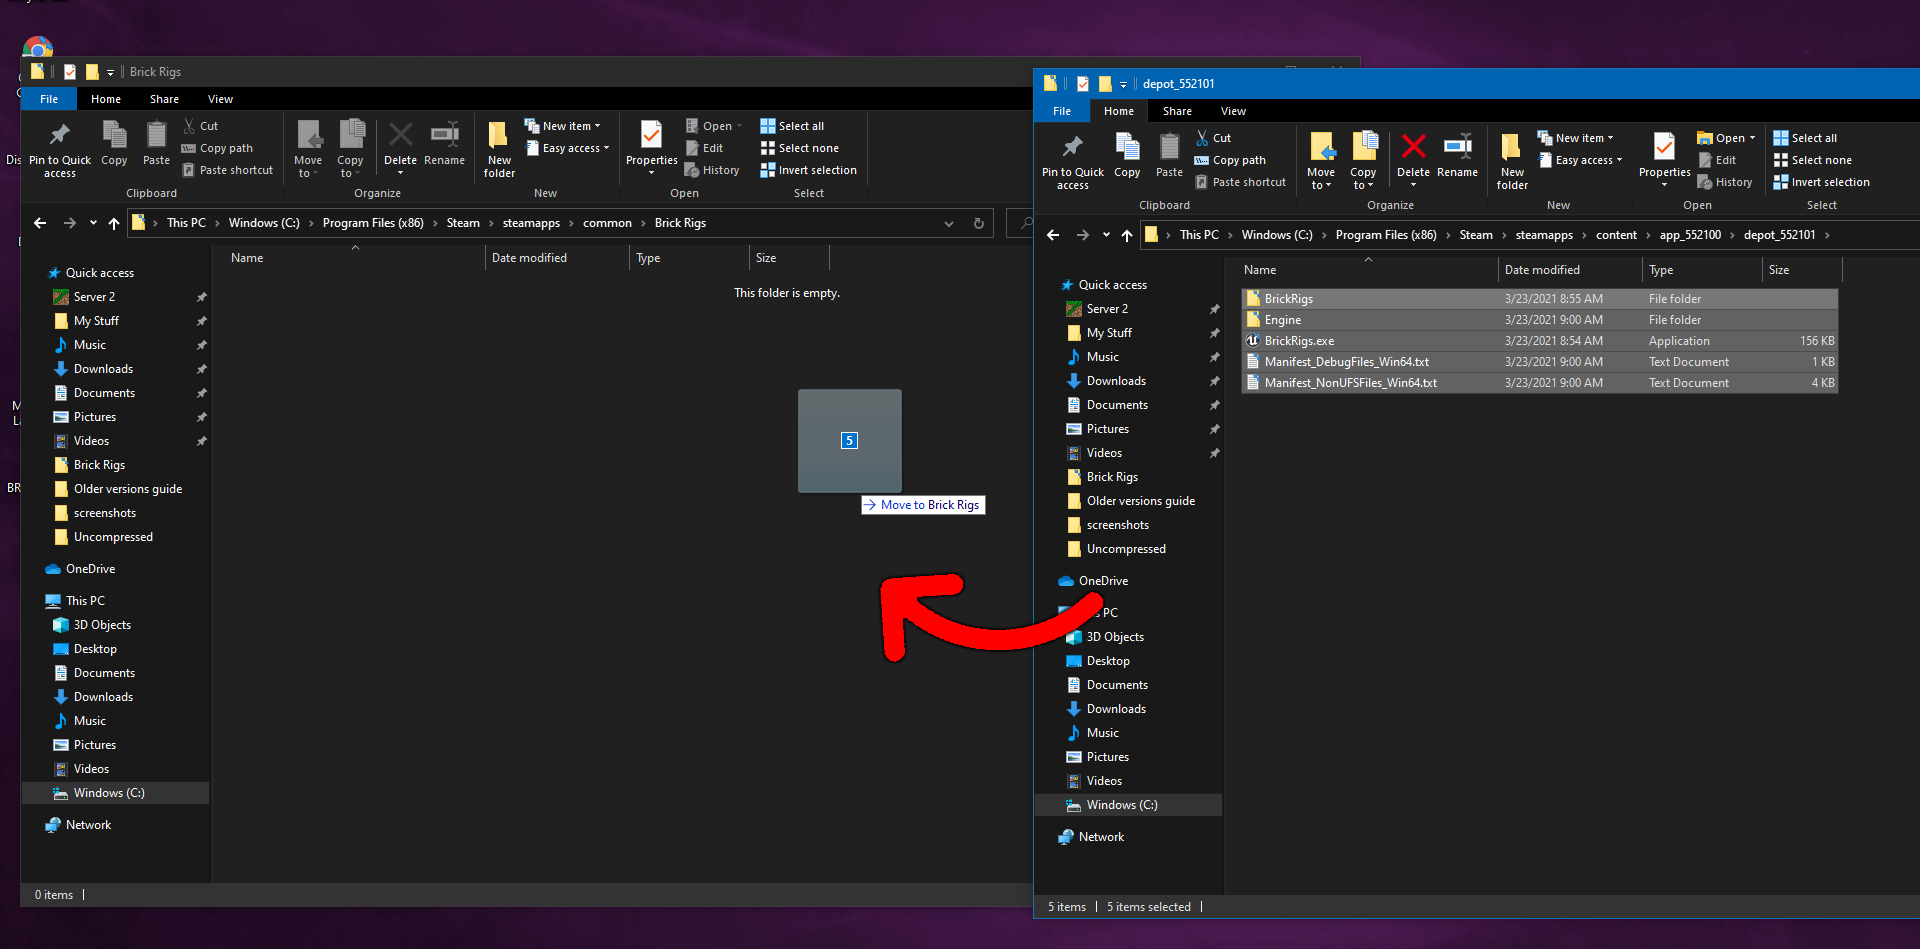Select the Manifest_DebugFiles_Win64.txt file
Image resolution: width=1920 pixels, height=949 pixels.
click(x=1540, y=362)
